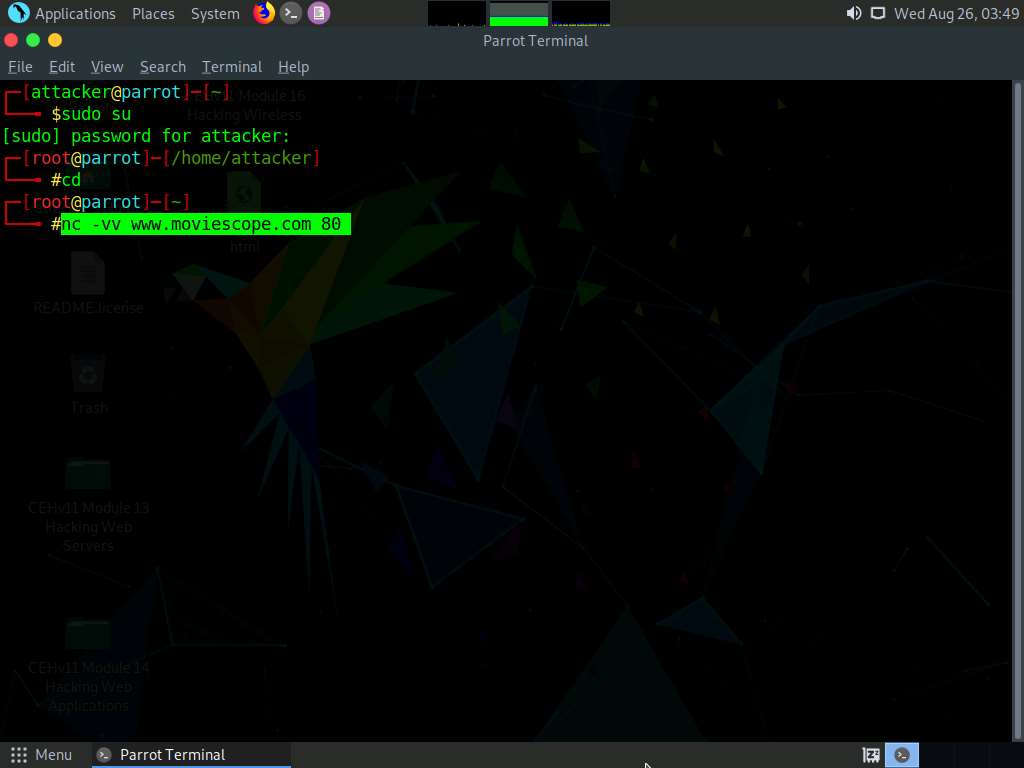Click the CPU system monitor graph
Screen dimensions: 1024x768
coord(456,14)
